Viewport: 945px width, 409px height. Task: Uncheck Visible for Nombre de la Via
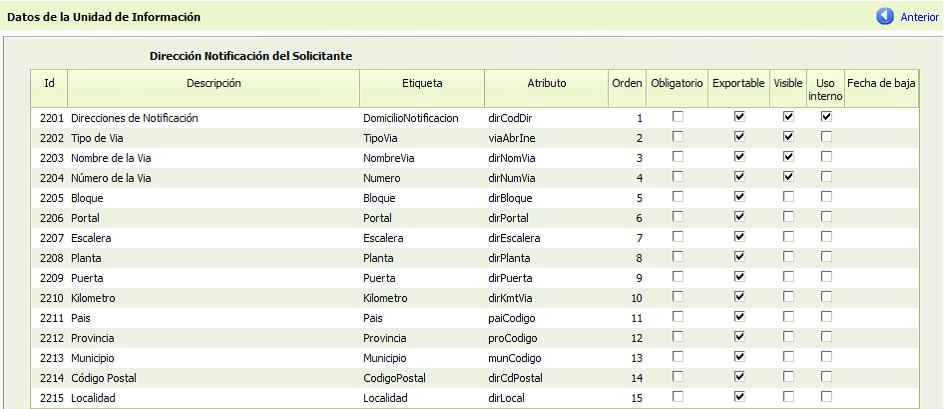(x=788, y=157)
